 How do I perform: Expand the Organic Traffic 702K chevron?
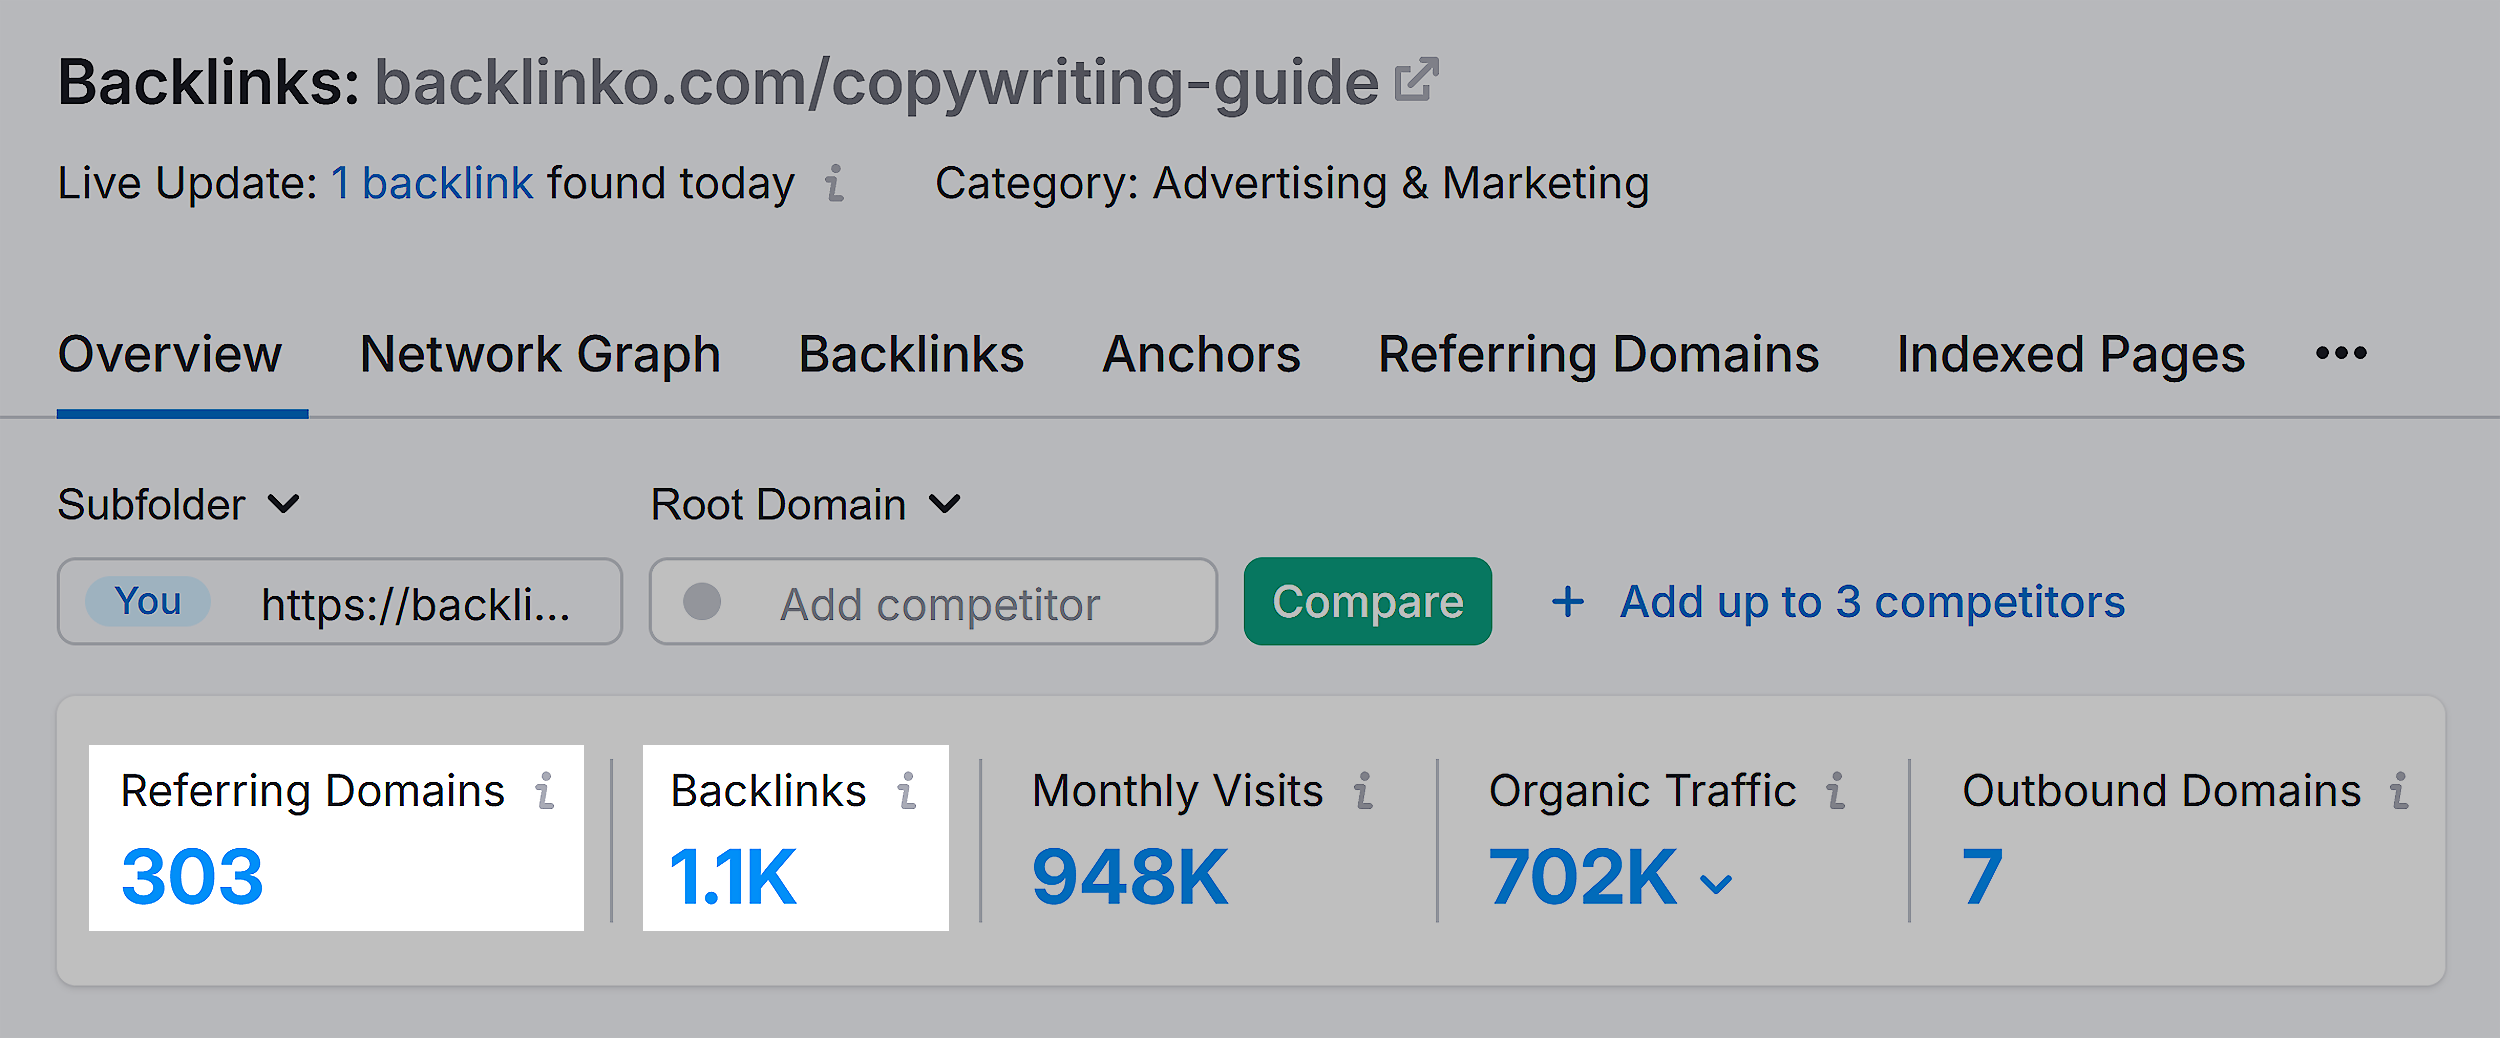coord(1716,884)
